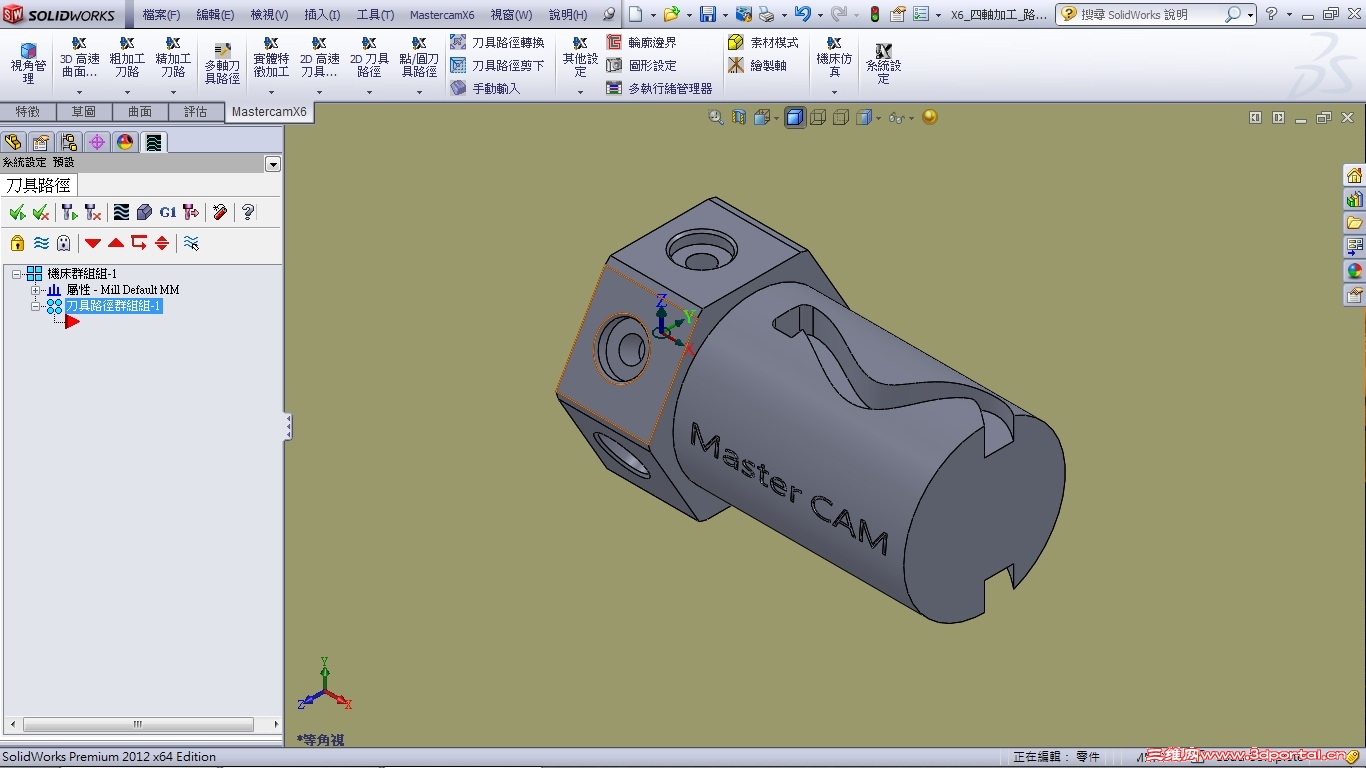The height and width of the screenshot is (768, 1366).
Task: Open the 系統設定 預設 panel dropdown
Action: (273, 164)
